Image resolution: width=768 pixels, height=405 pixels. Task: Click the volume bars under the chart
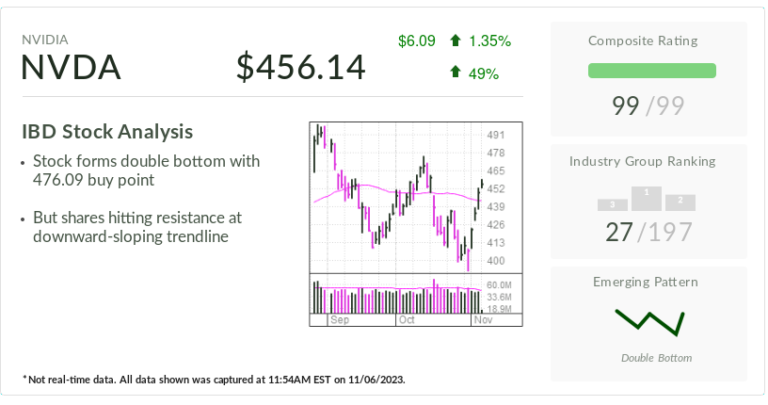397,297
